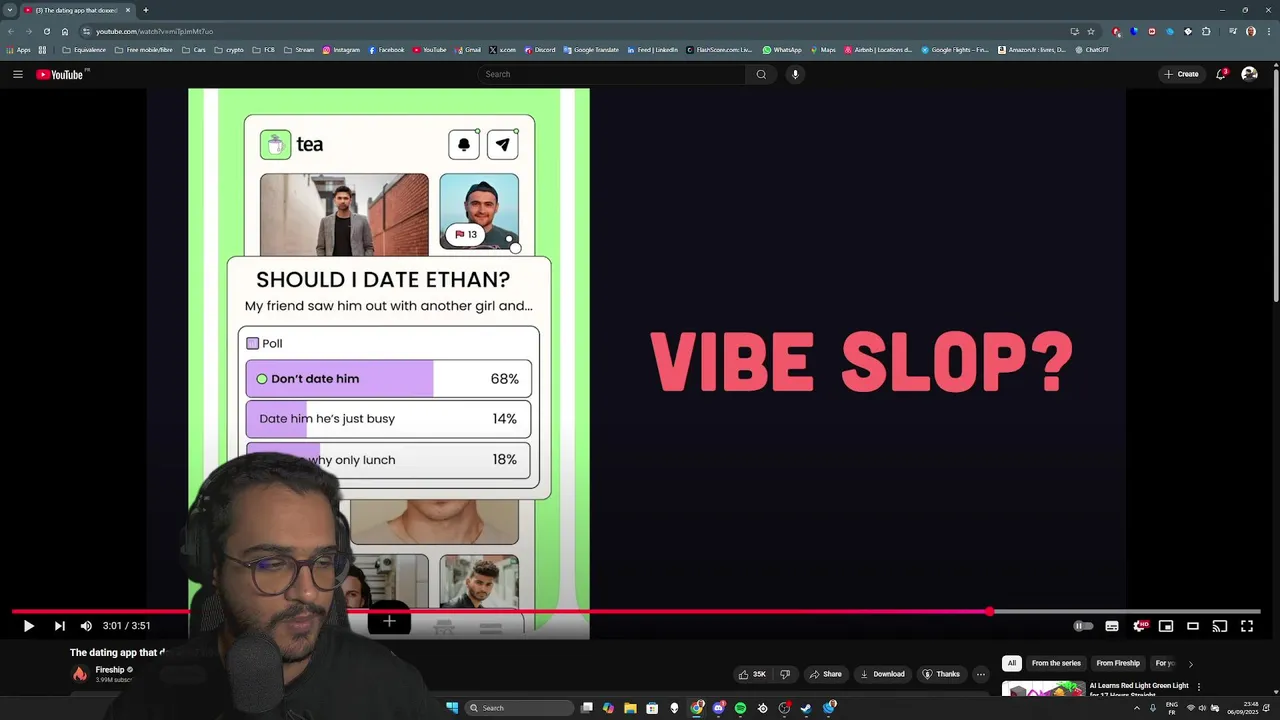Toggle theater mode
This screenshot has height=720, width=1280.
coord(1193,626)
